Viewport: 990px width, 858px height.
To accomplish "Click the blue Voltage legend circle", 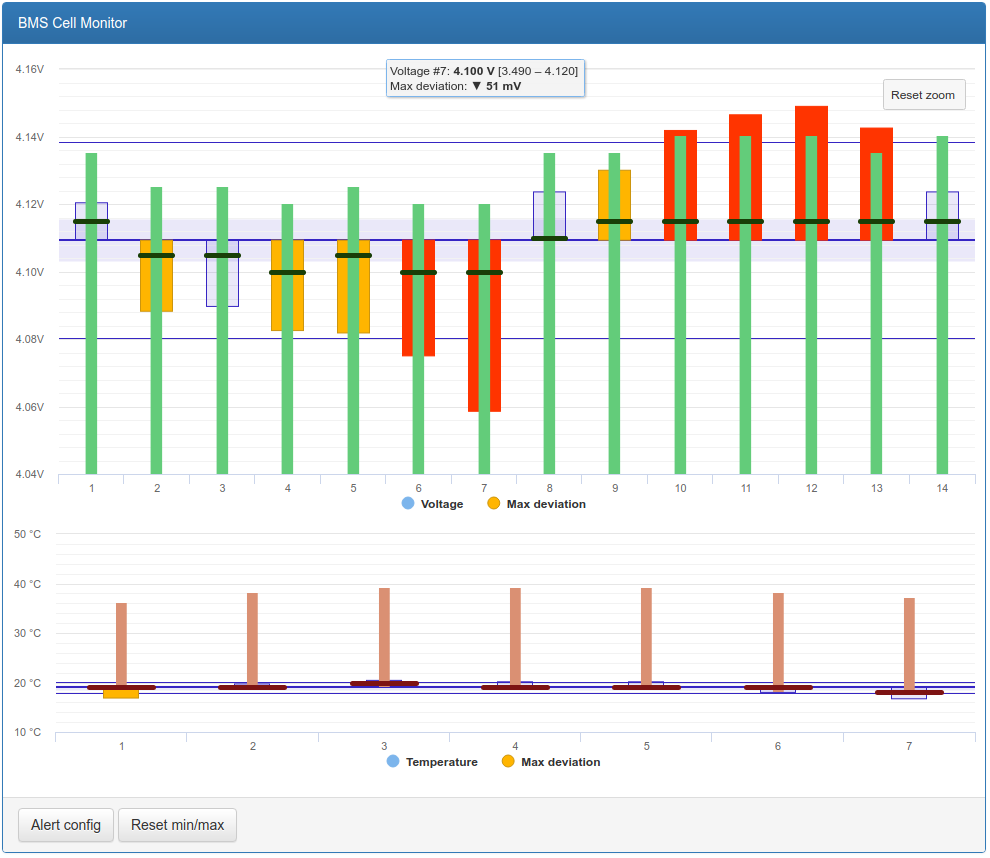I will click(x=407, y=504).
